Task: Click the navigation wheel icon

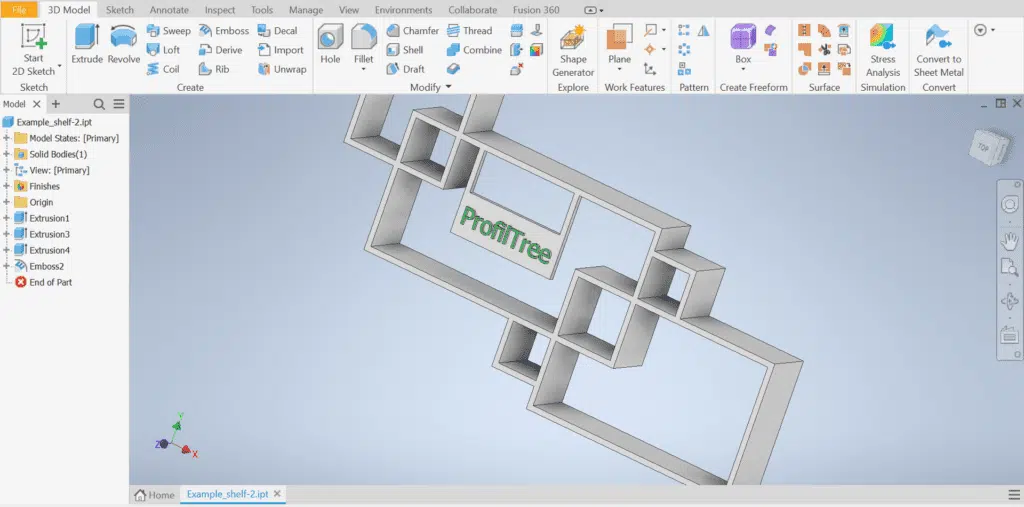Action: [1010, 205]
